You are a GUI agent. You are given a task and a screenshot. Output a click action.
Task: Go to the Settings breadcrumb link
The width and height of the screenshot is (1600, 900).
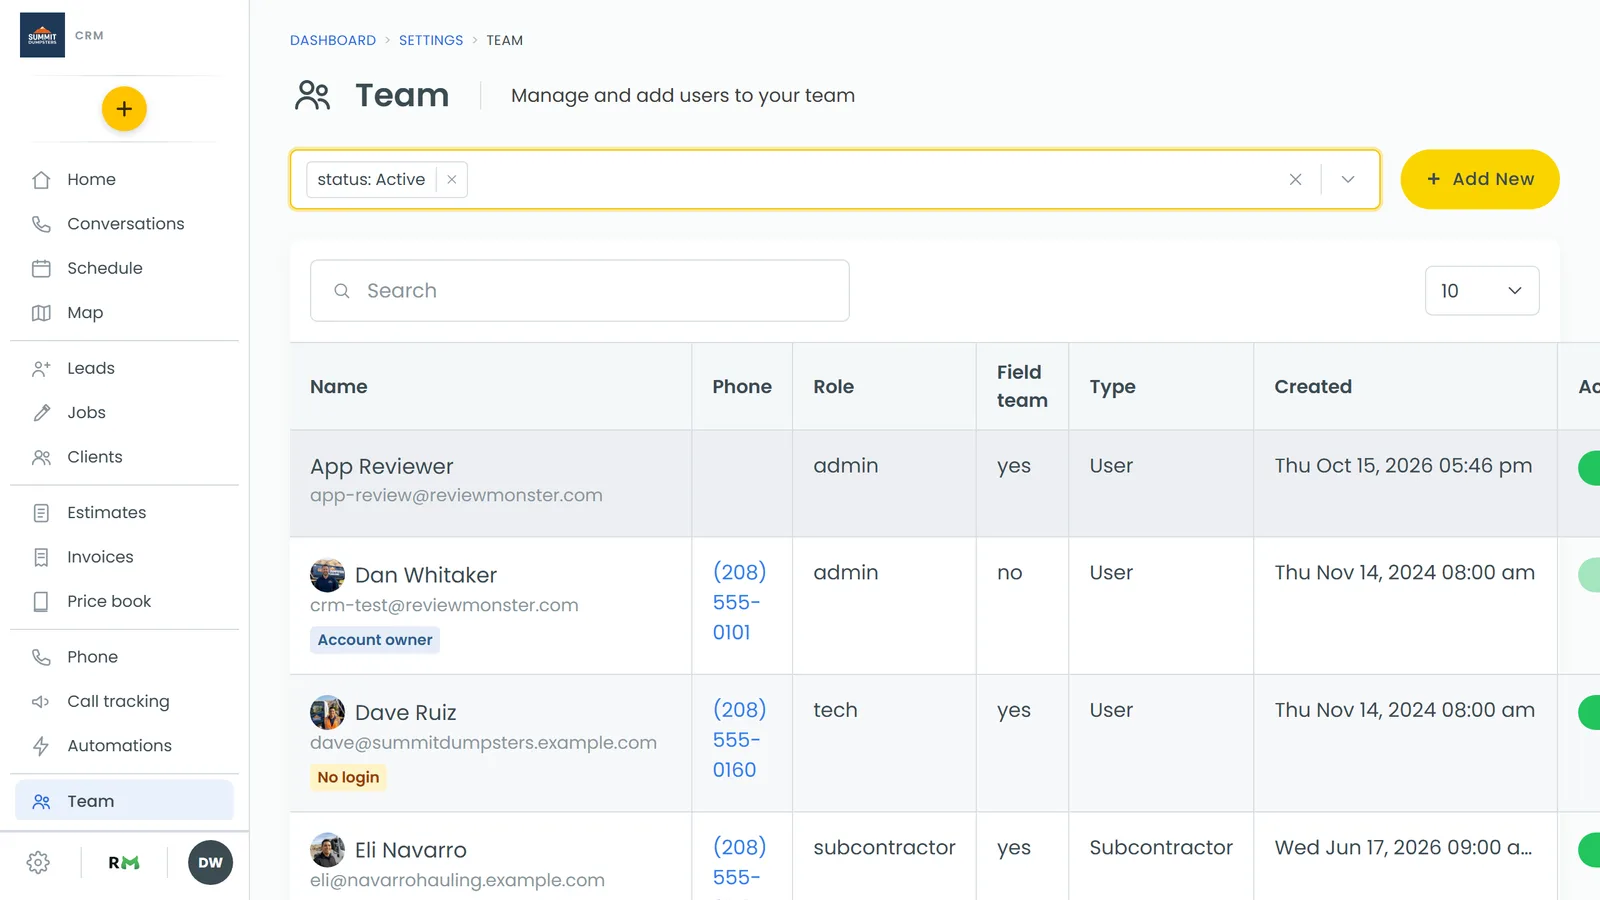click(431, 41)
